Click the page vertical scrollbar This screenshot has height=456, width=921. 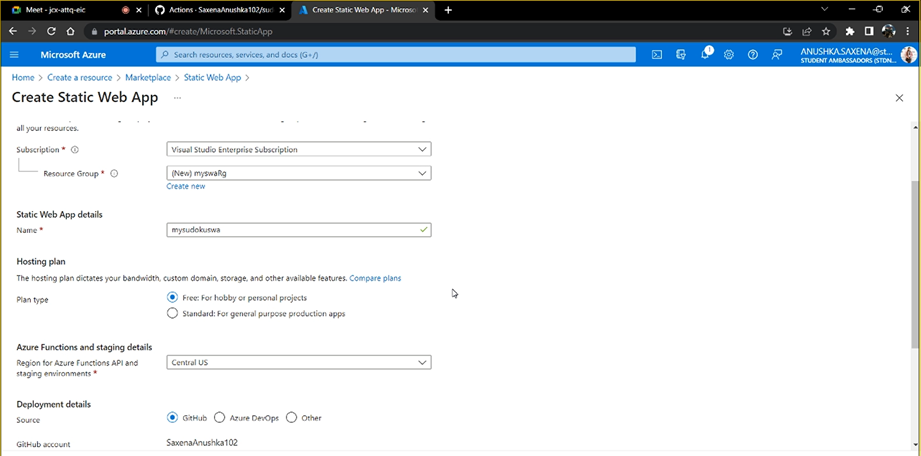click(915, 264)
